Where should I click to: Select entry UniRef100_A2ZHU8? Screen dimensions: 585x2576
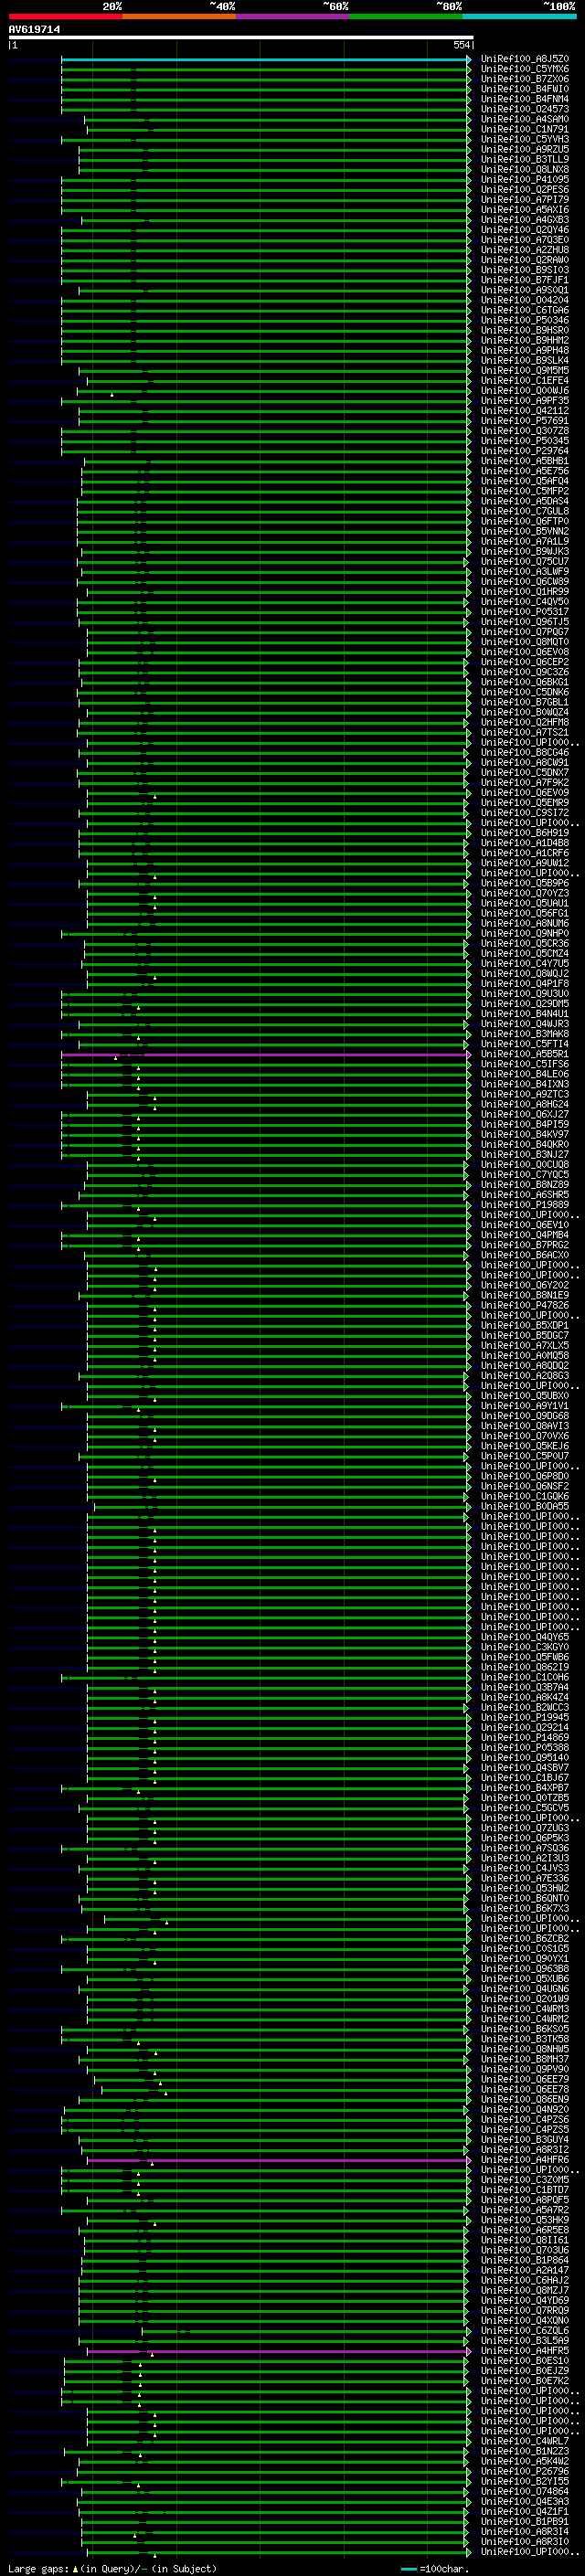525,250
